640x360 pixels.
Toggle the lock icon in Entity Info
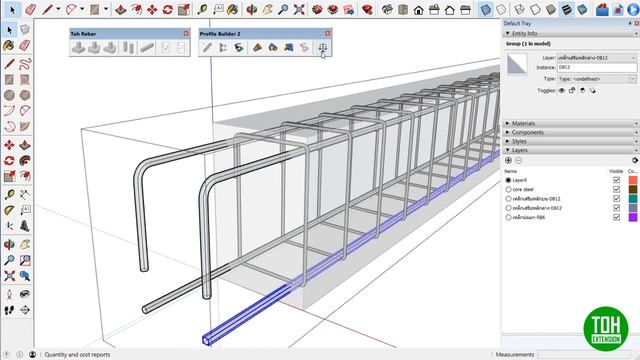click(x=572, y=91)
